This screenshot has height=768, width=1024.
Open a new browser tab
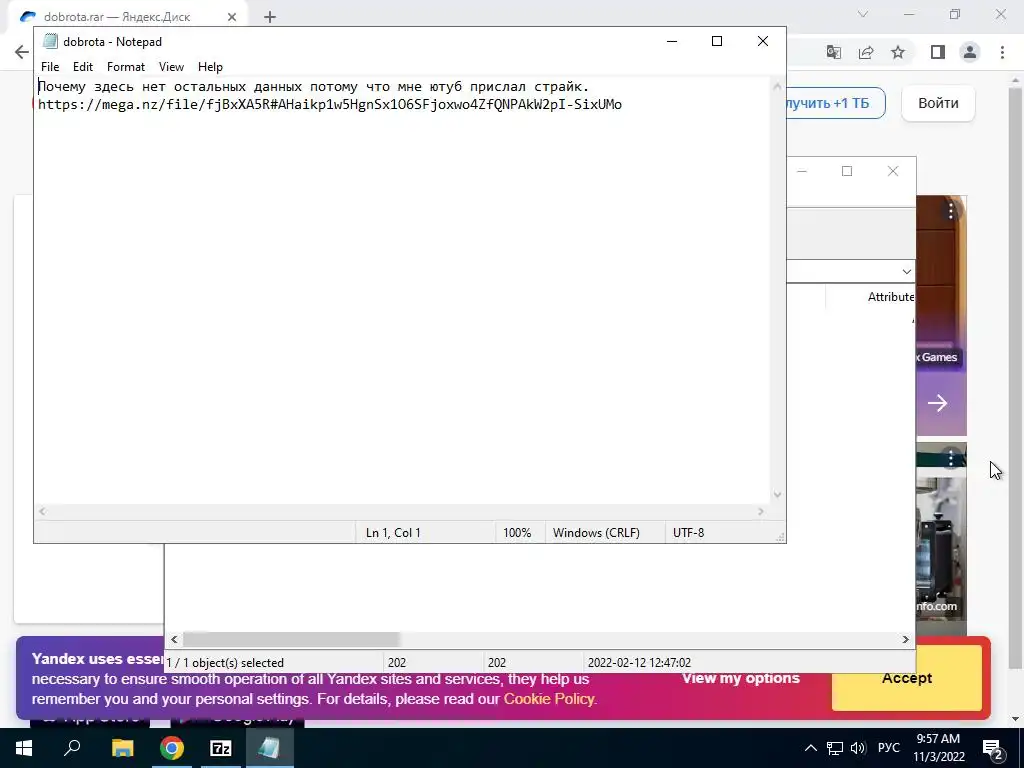tap(270, 17)
